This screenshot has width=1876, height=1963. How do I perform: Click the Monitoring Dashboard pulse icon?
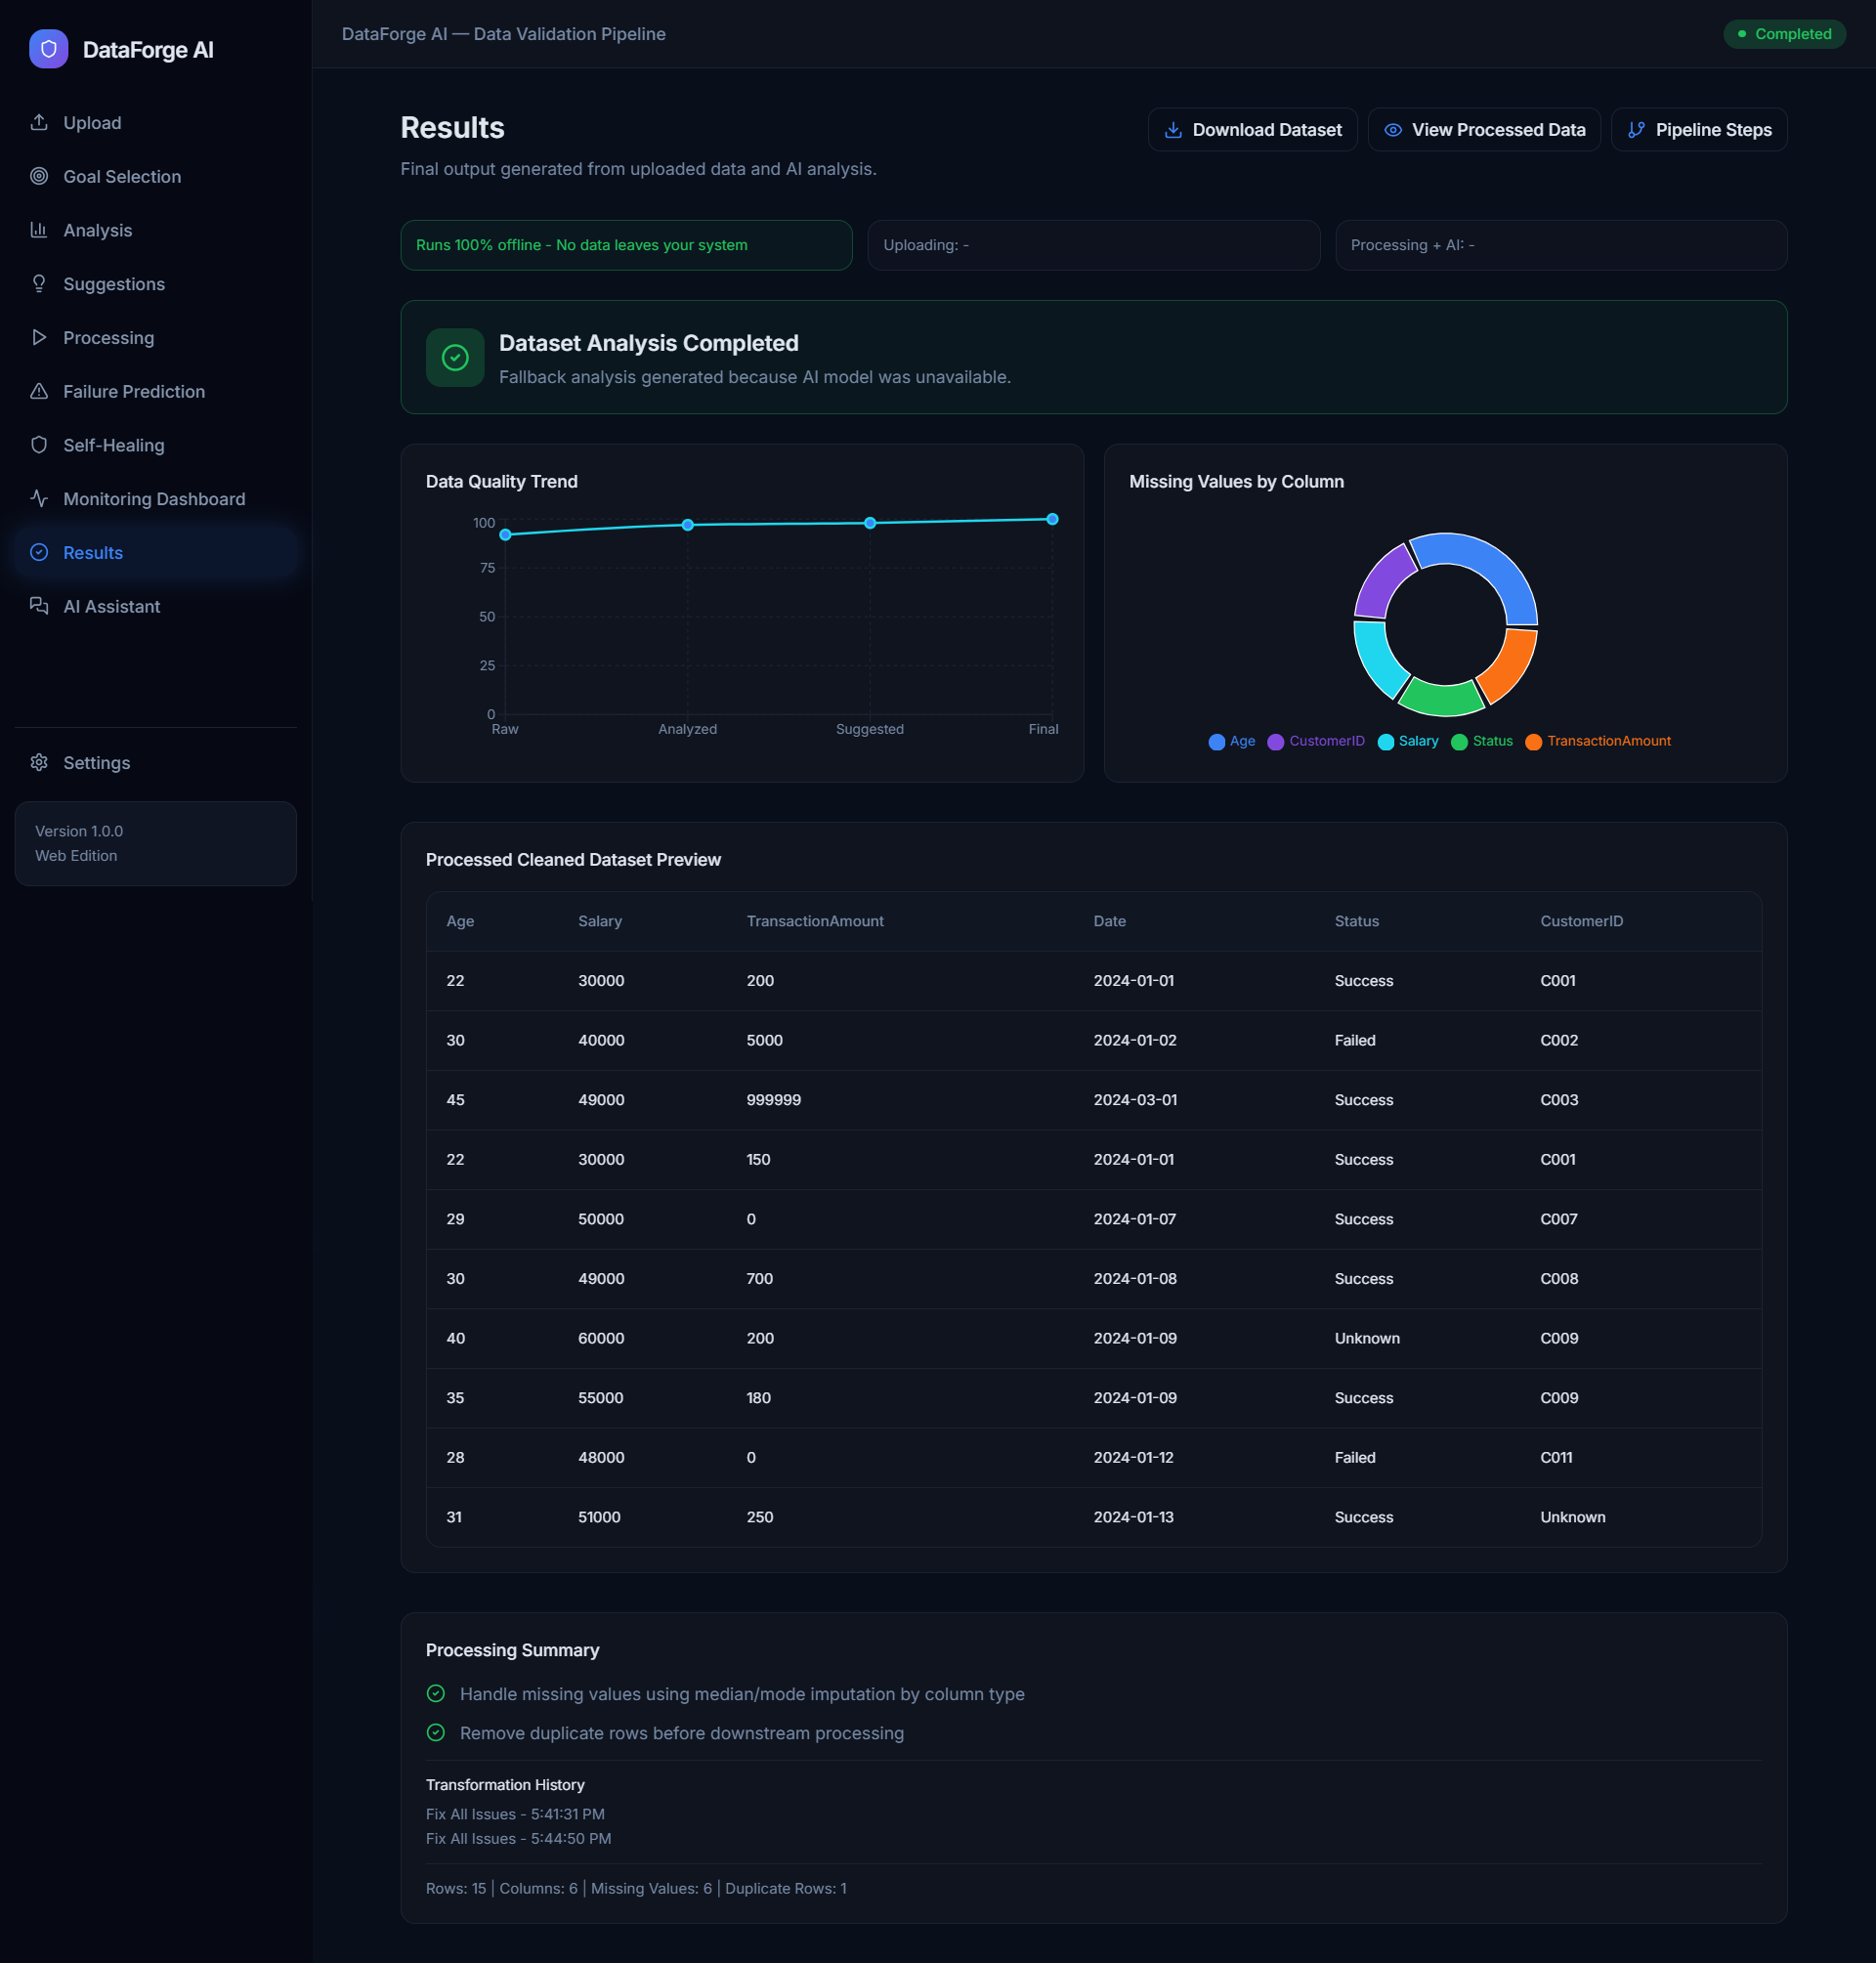[x=39, y=498]
